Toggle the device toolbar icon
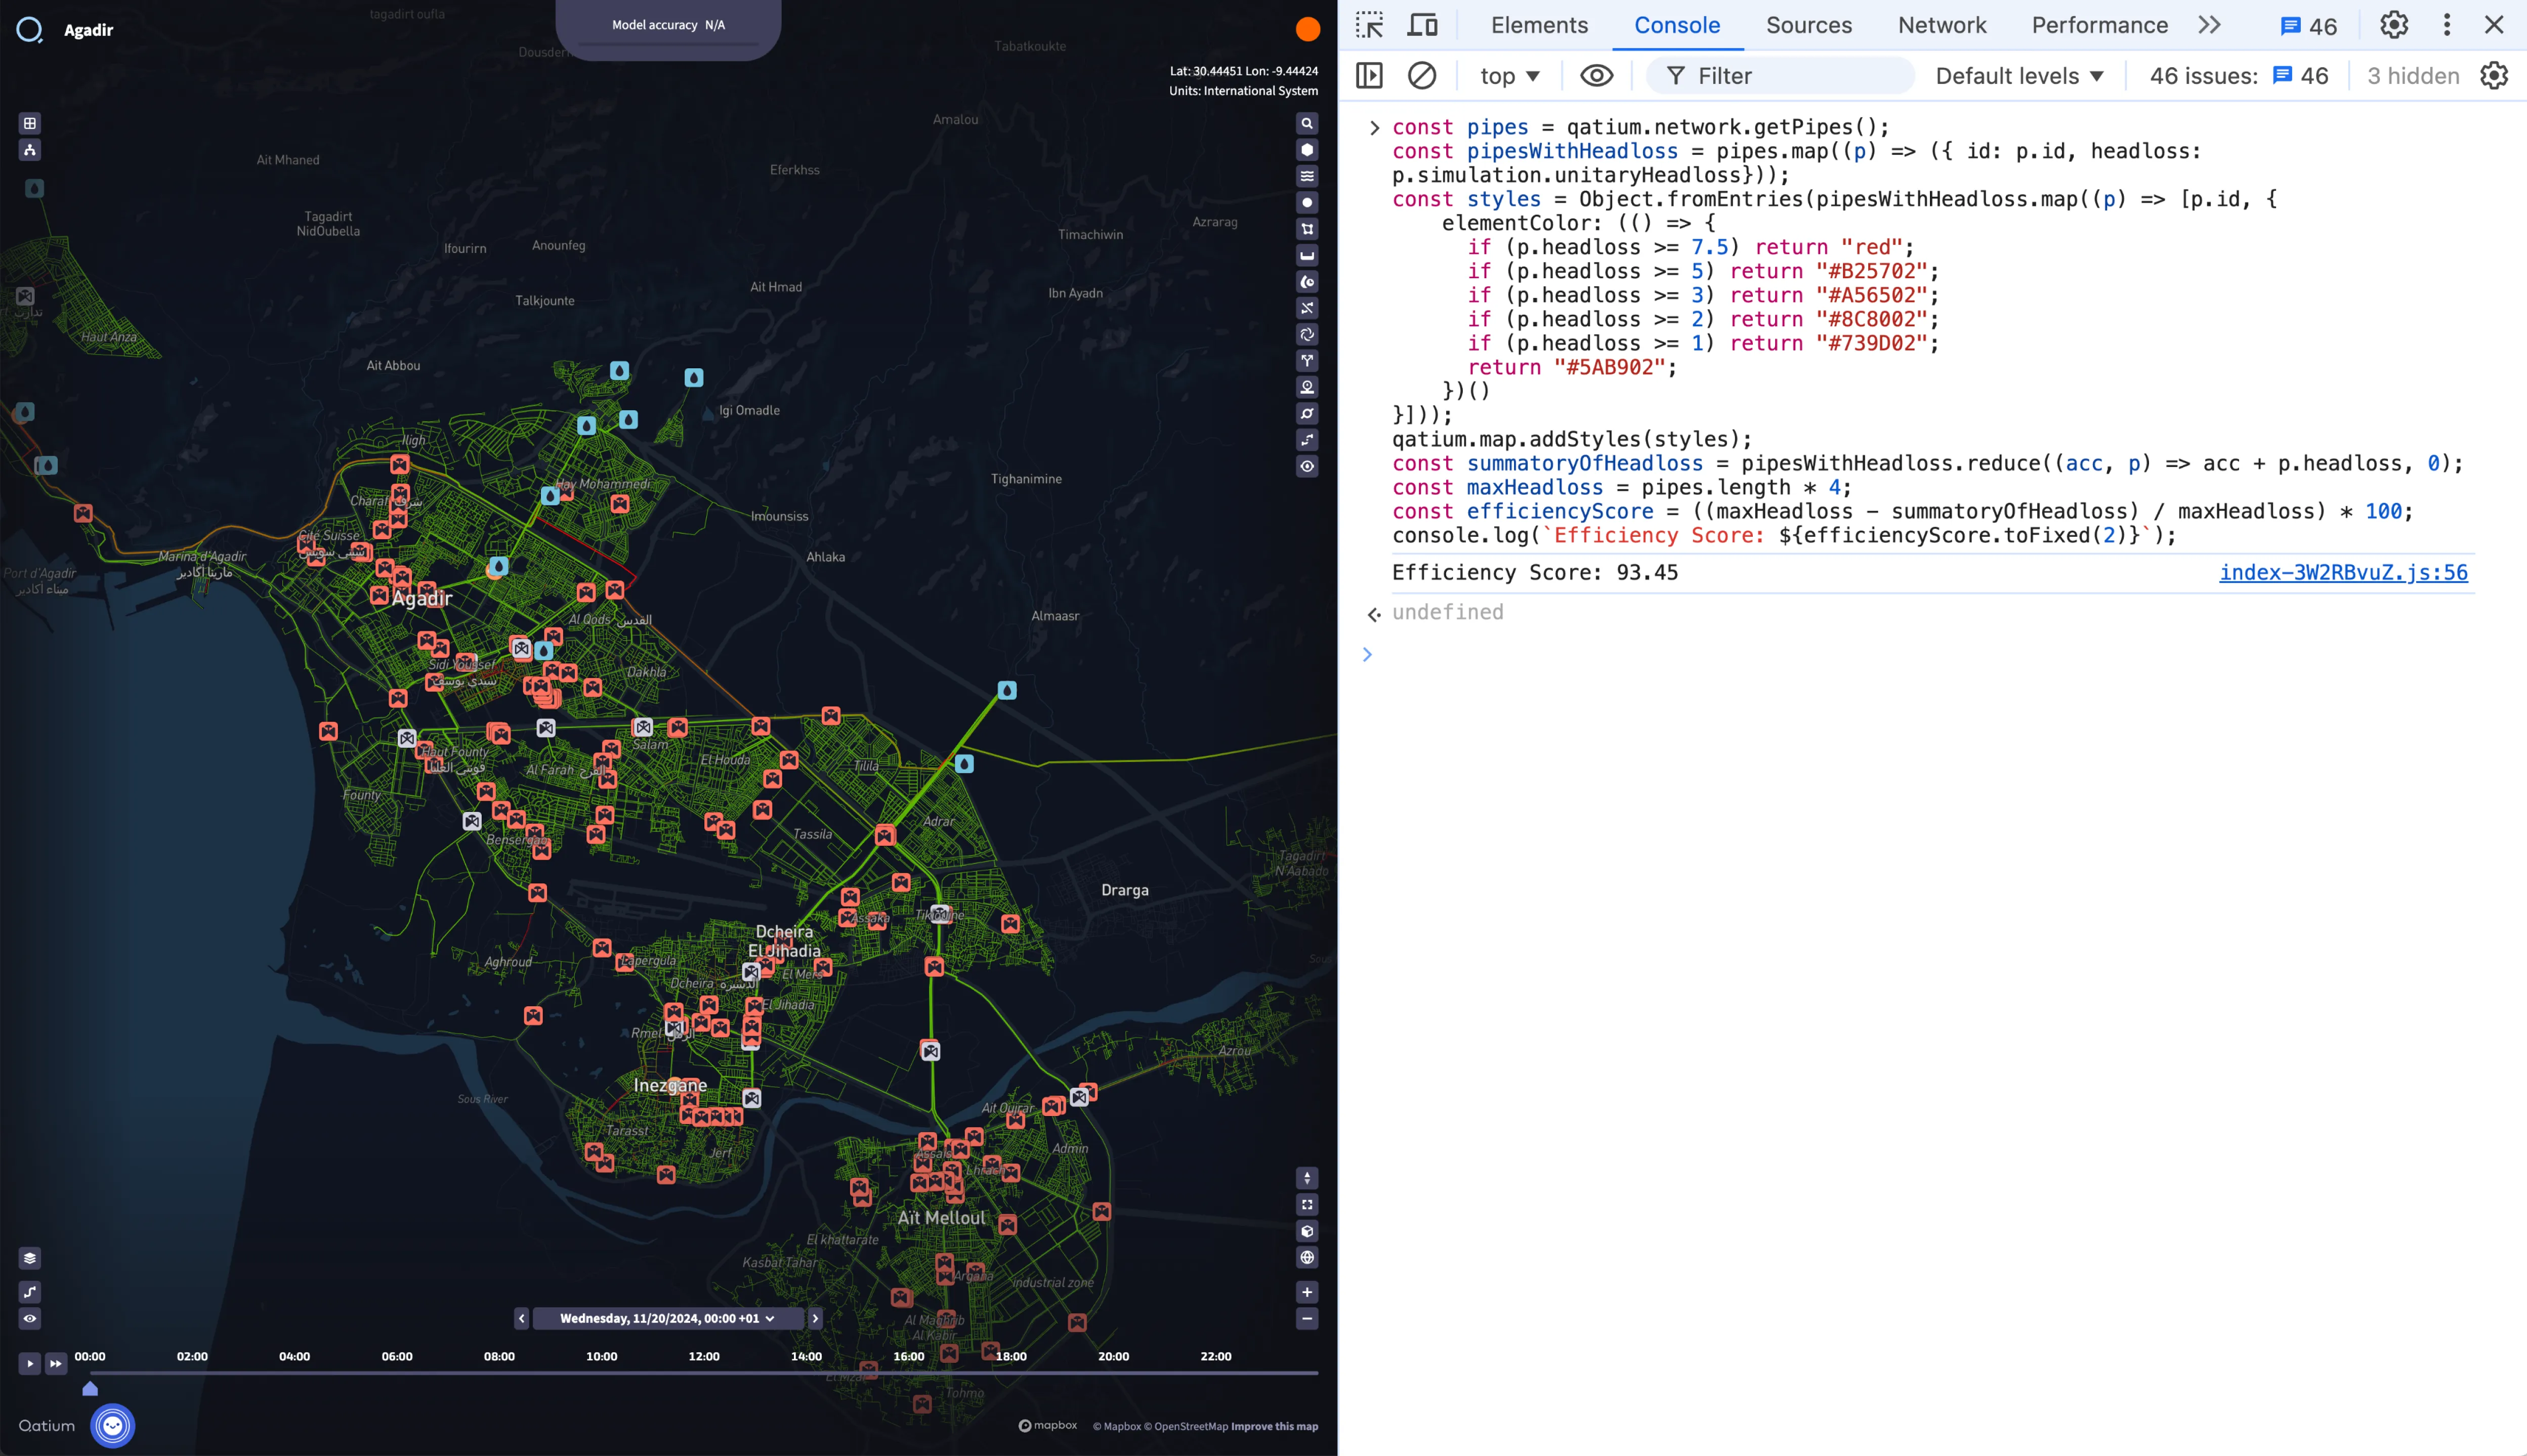The image size is (2527, 1456). tap(1422, 25)
